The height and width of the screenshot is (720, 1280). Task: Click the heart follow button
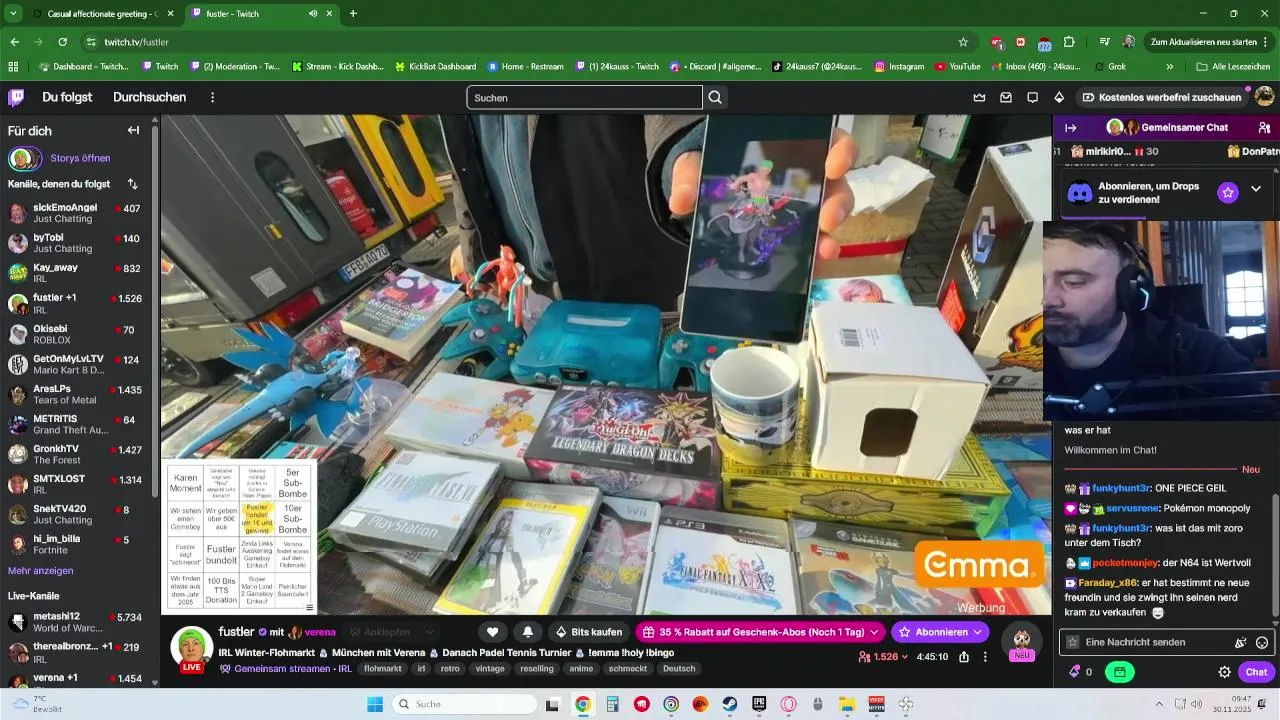(493, 632)
